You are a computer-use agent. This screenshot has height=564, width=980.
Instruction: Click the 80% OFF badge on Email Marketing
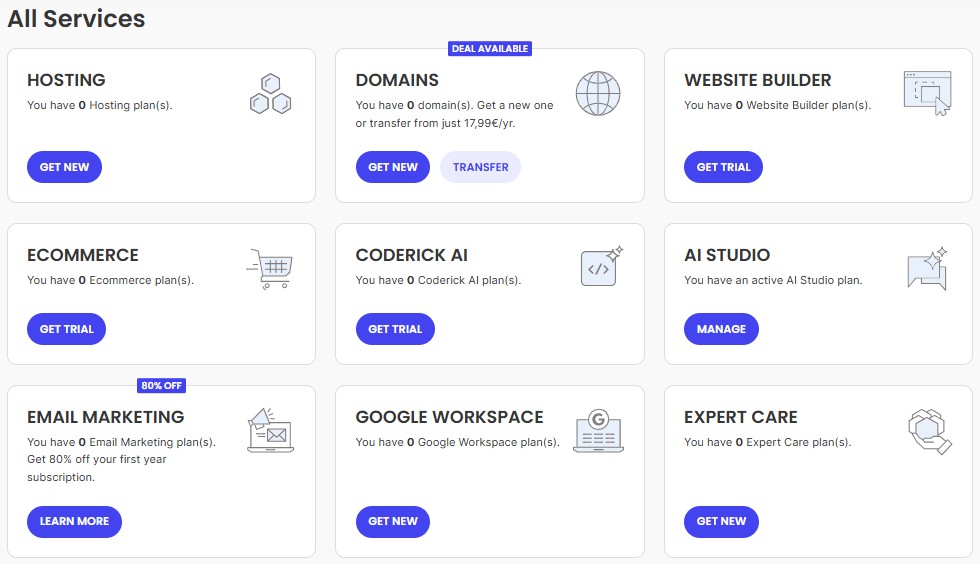(161, 386)
